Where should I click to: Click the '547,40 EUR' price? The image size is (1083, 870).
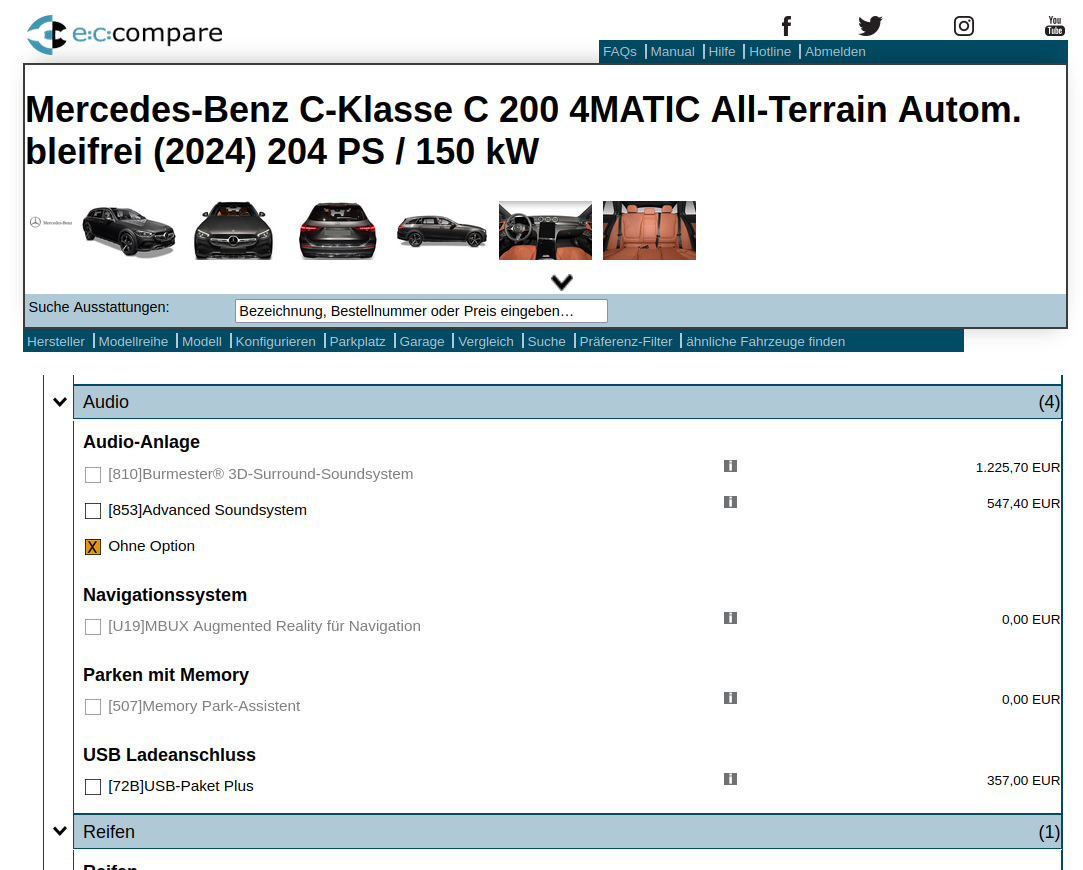pos(1023,503)
